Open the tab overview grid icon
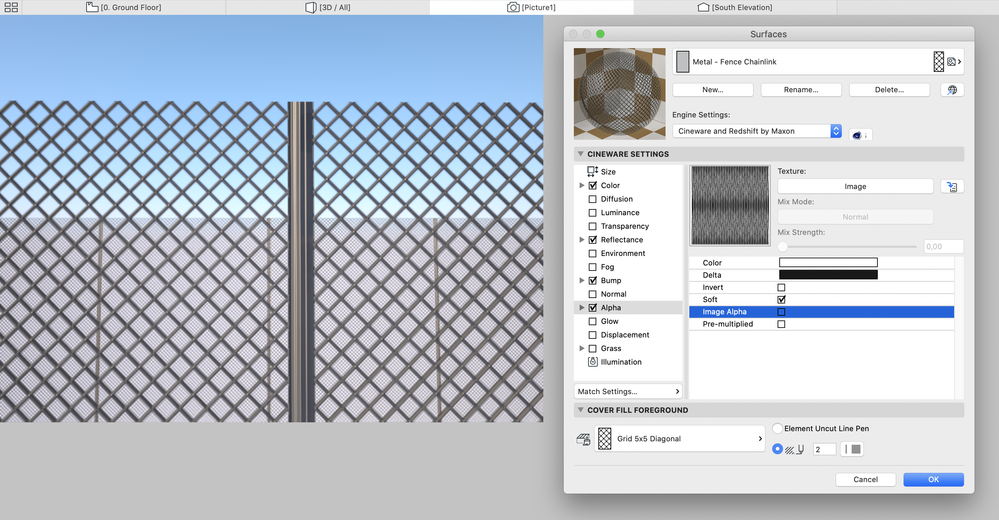 point(11,8)
